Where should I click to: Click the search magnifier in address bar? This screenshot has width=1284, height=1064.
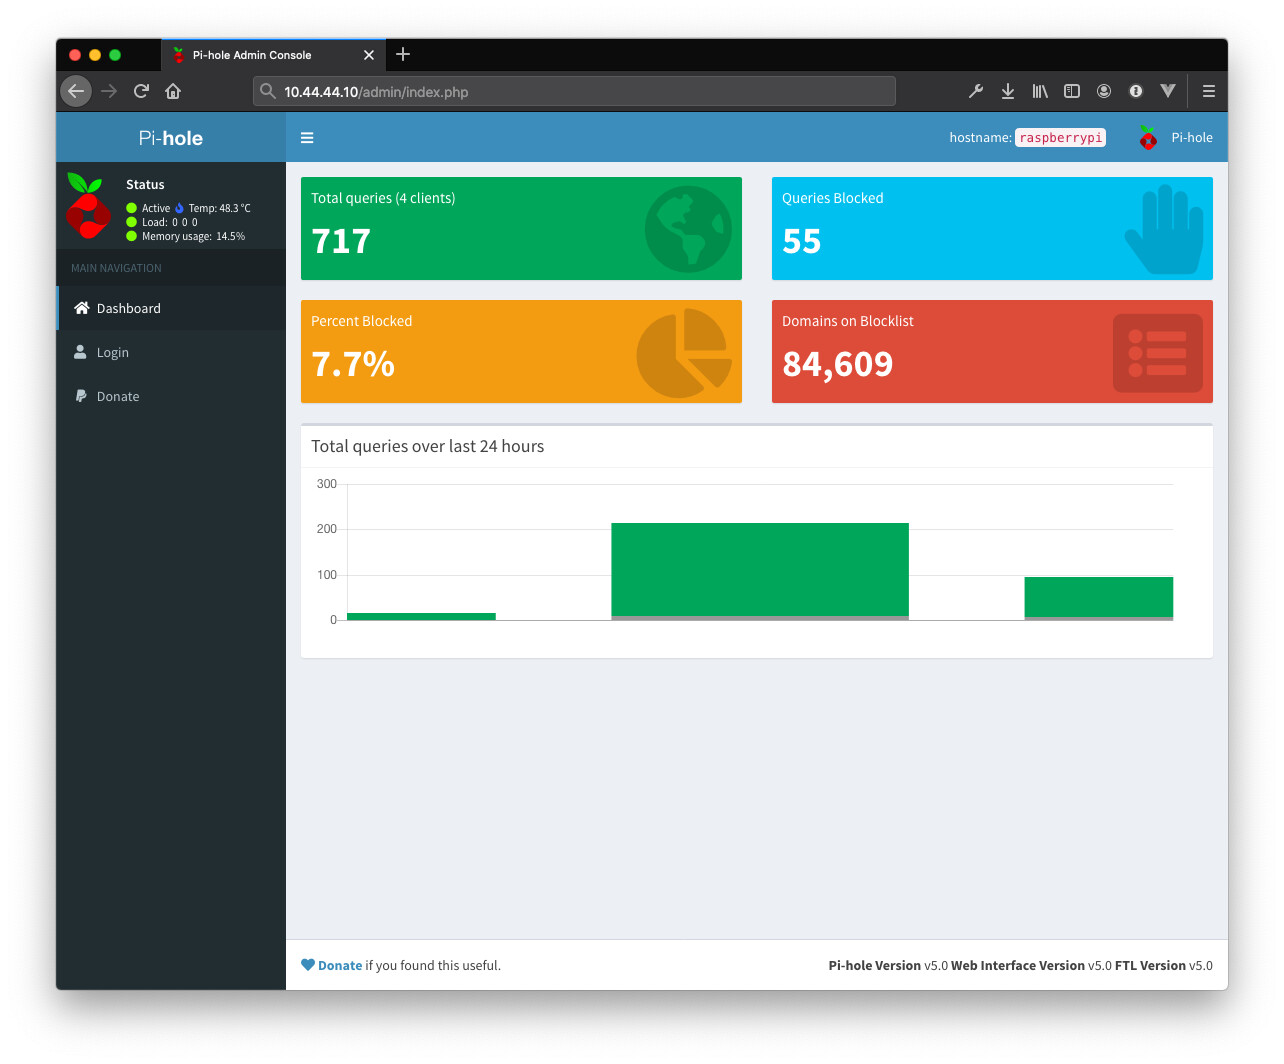pyautogui.click(x=267, y=91)
